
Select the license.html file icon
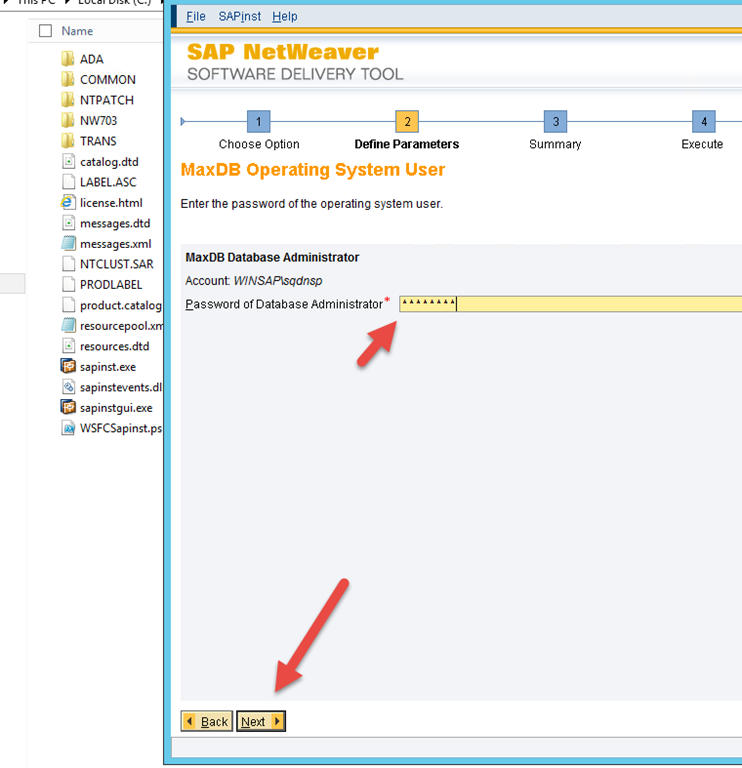tap(68, 202)
